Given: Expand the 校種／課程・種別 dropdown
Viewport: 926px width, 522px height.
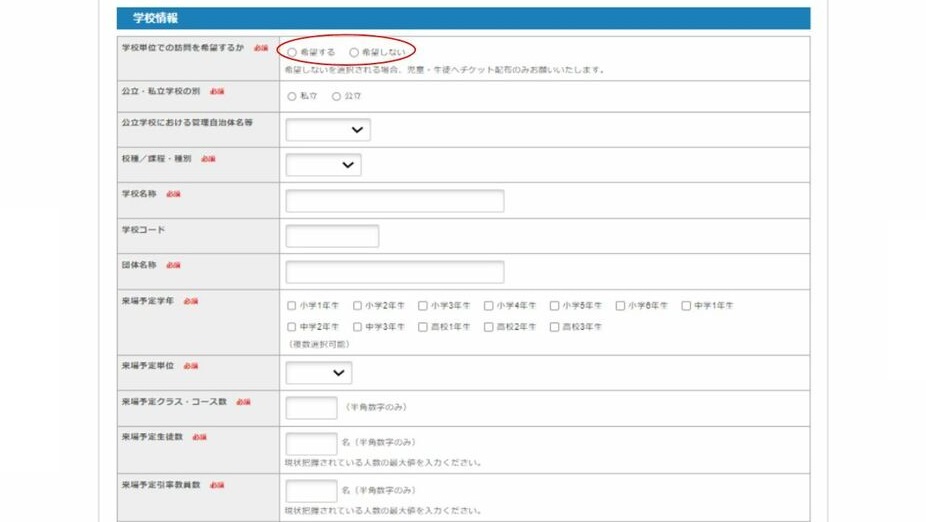Looking at the screenshot, I should (323, 165).
